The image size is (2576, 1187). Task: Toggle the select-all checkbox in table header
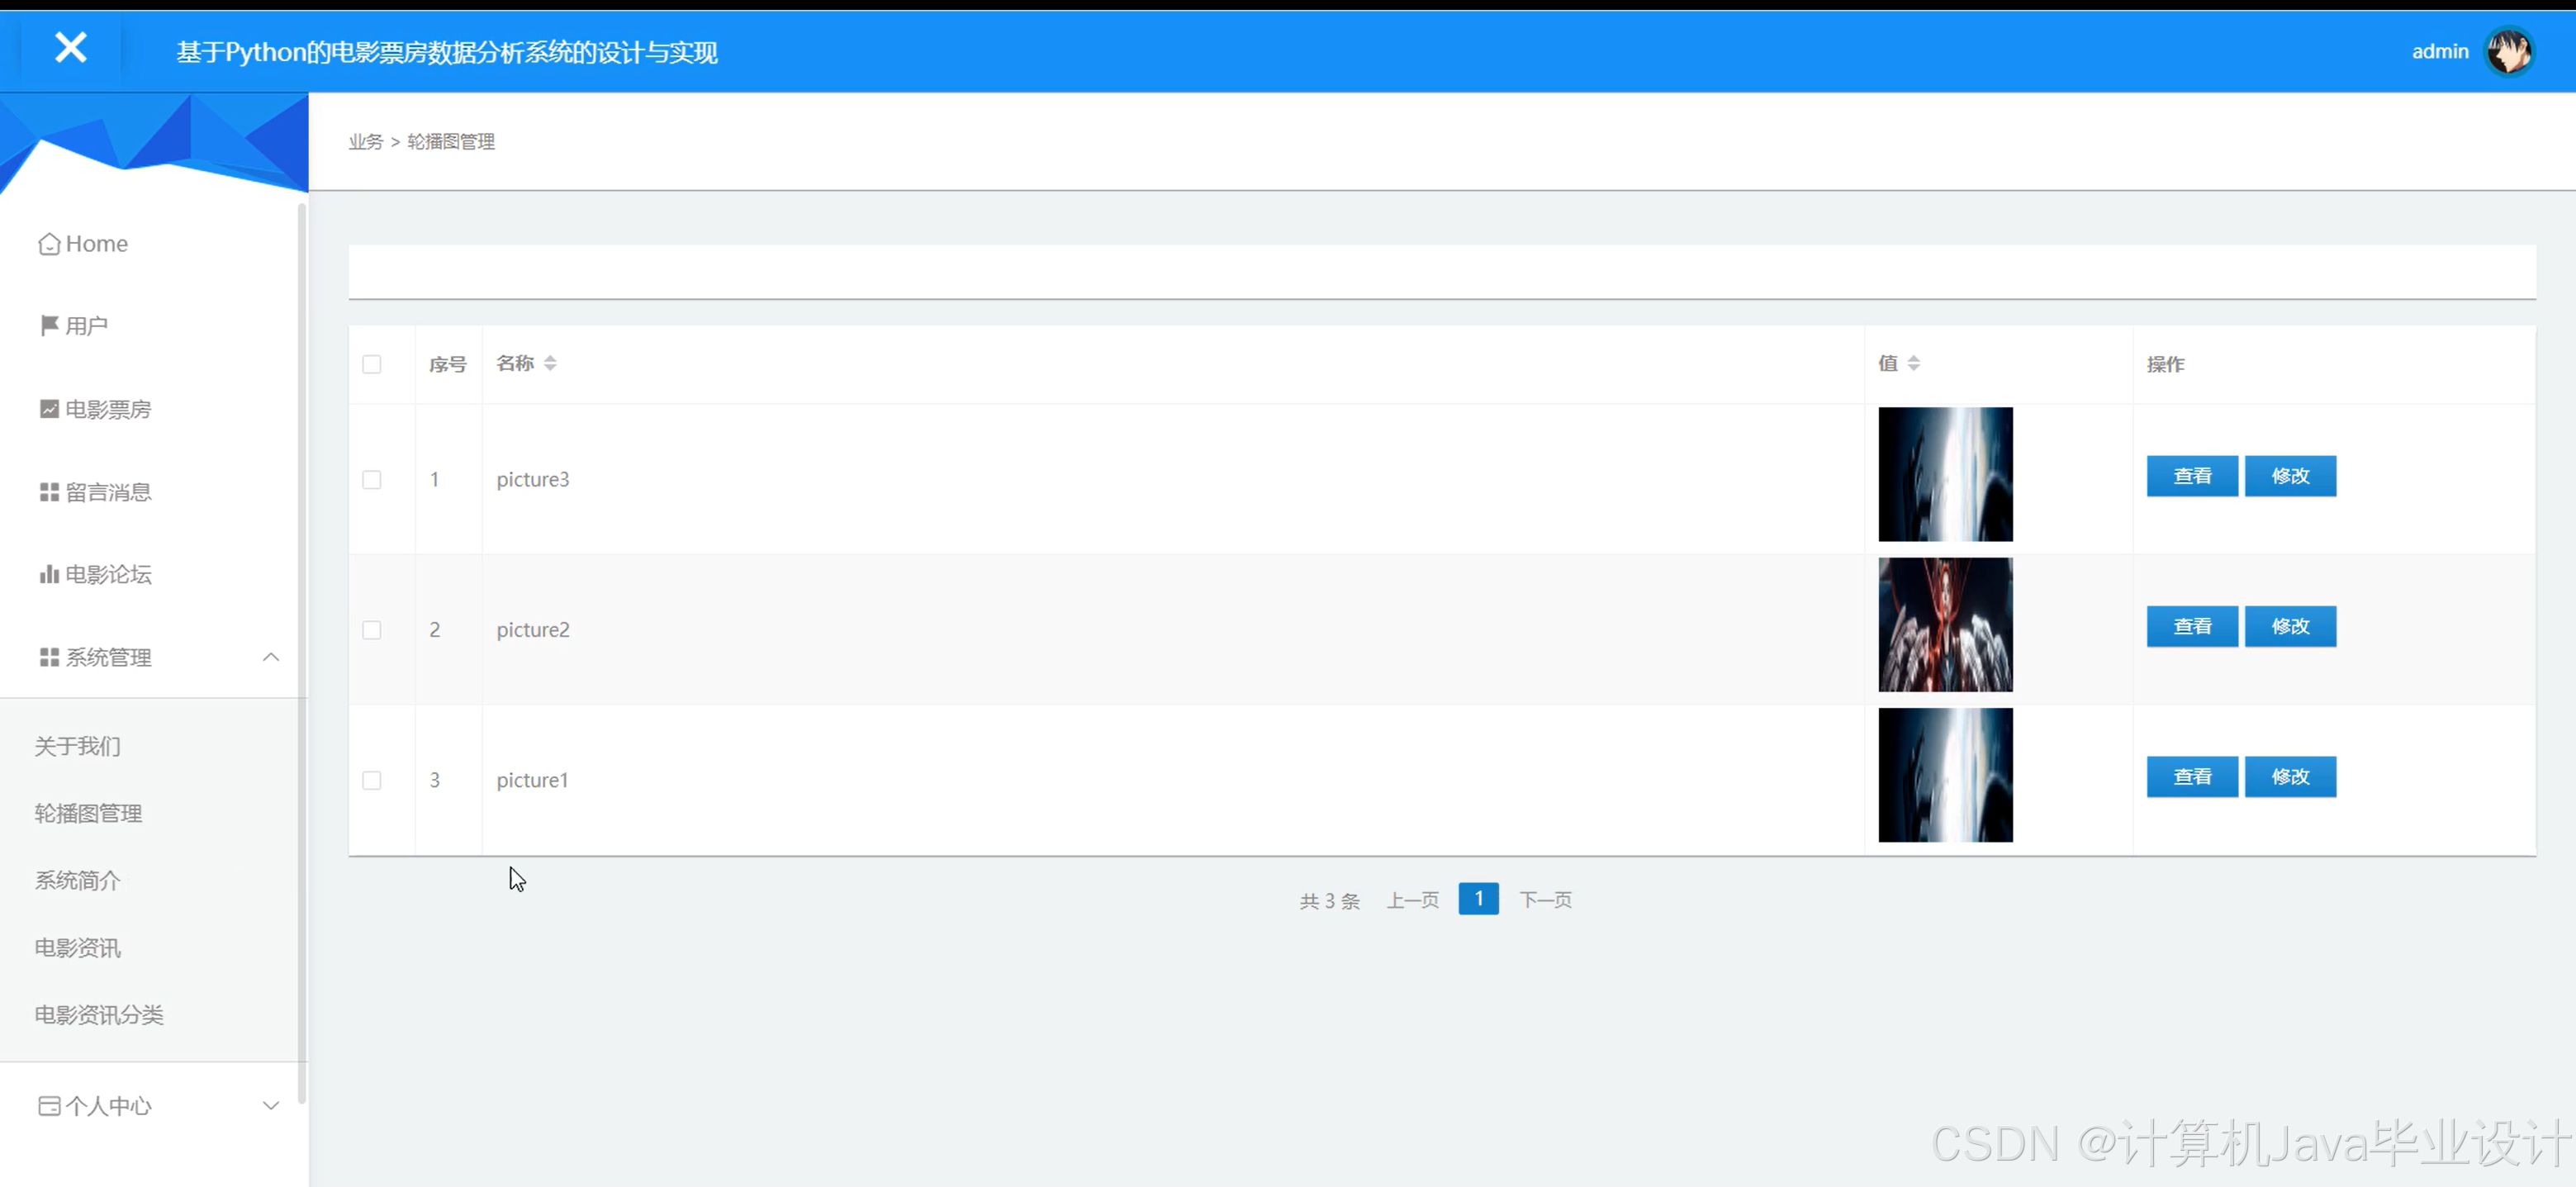tap(372, 364)
